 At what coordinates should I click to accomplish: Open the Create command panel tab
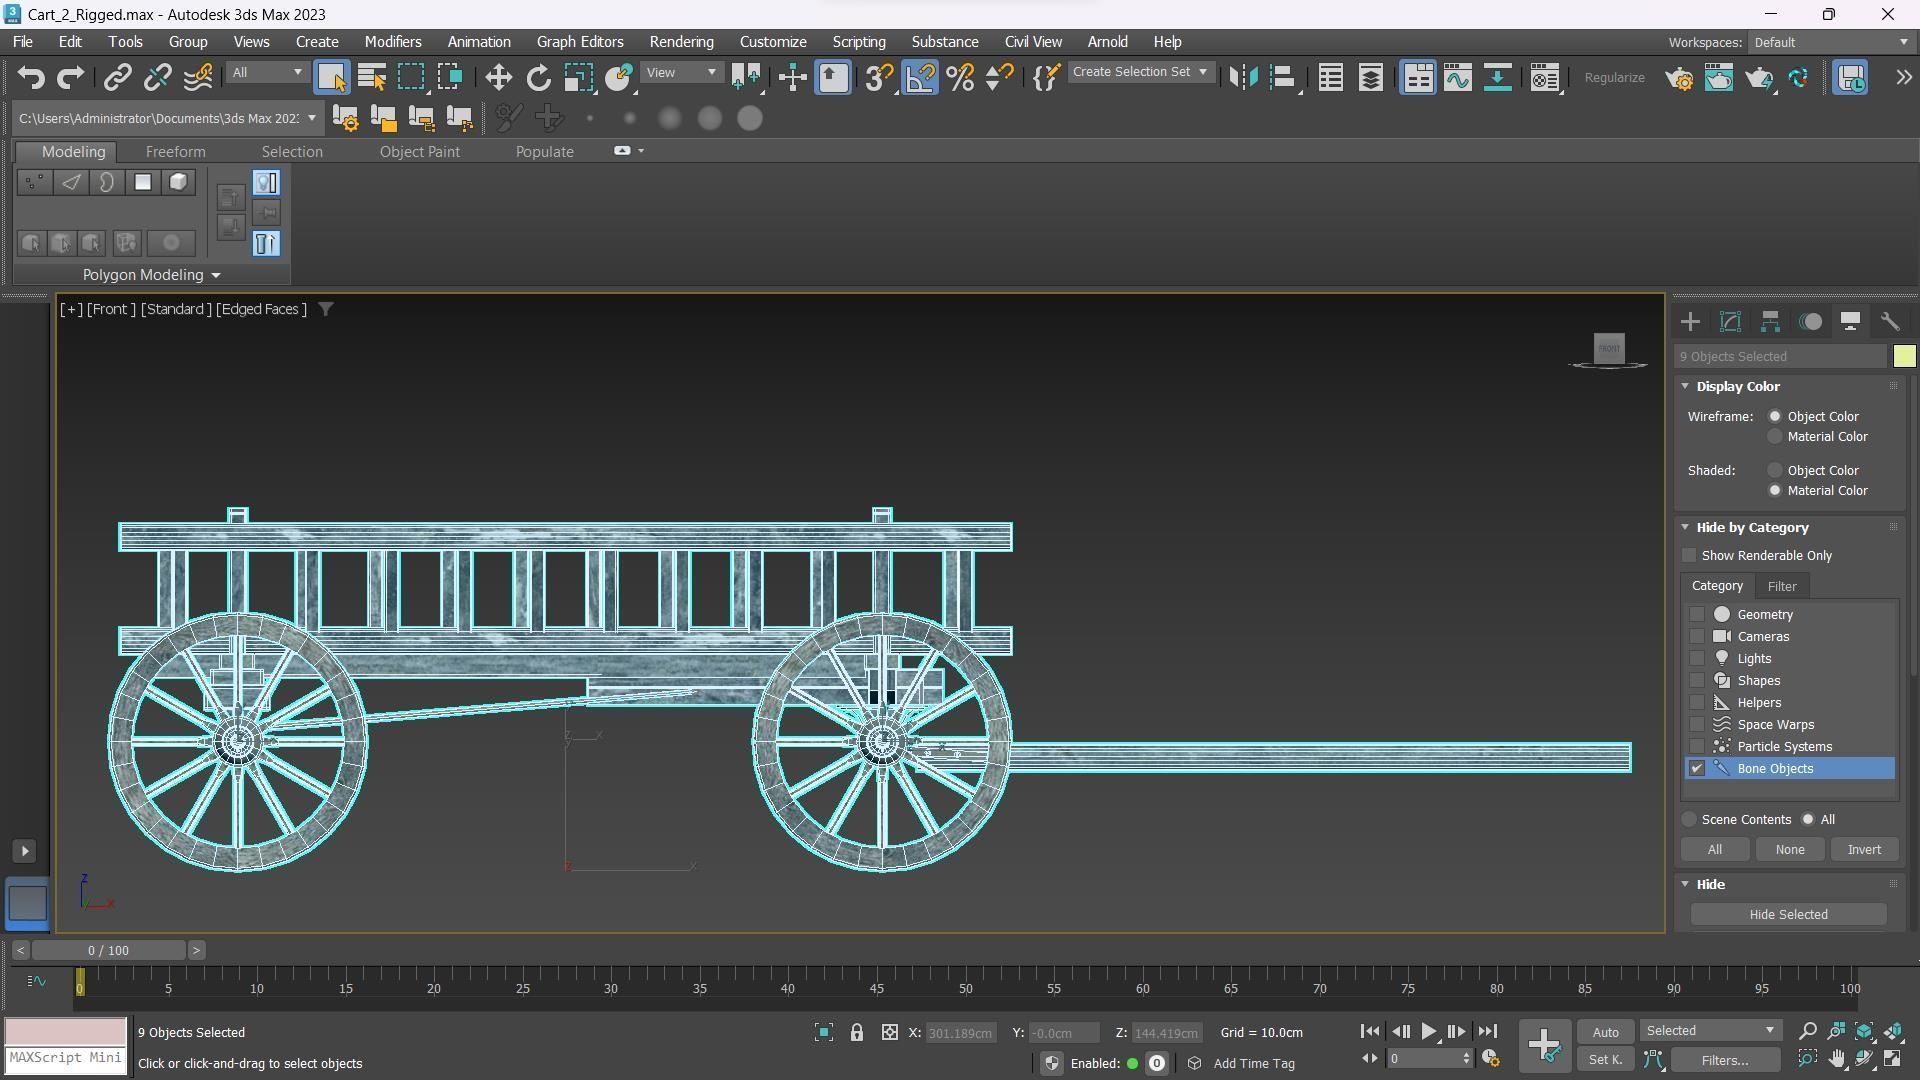point(1690,322)
